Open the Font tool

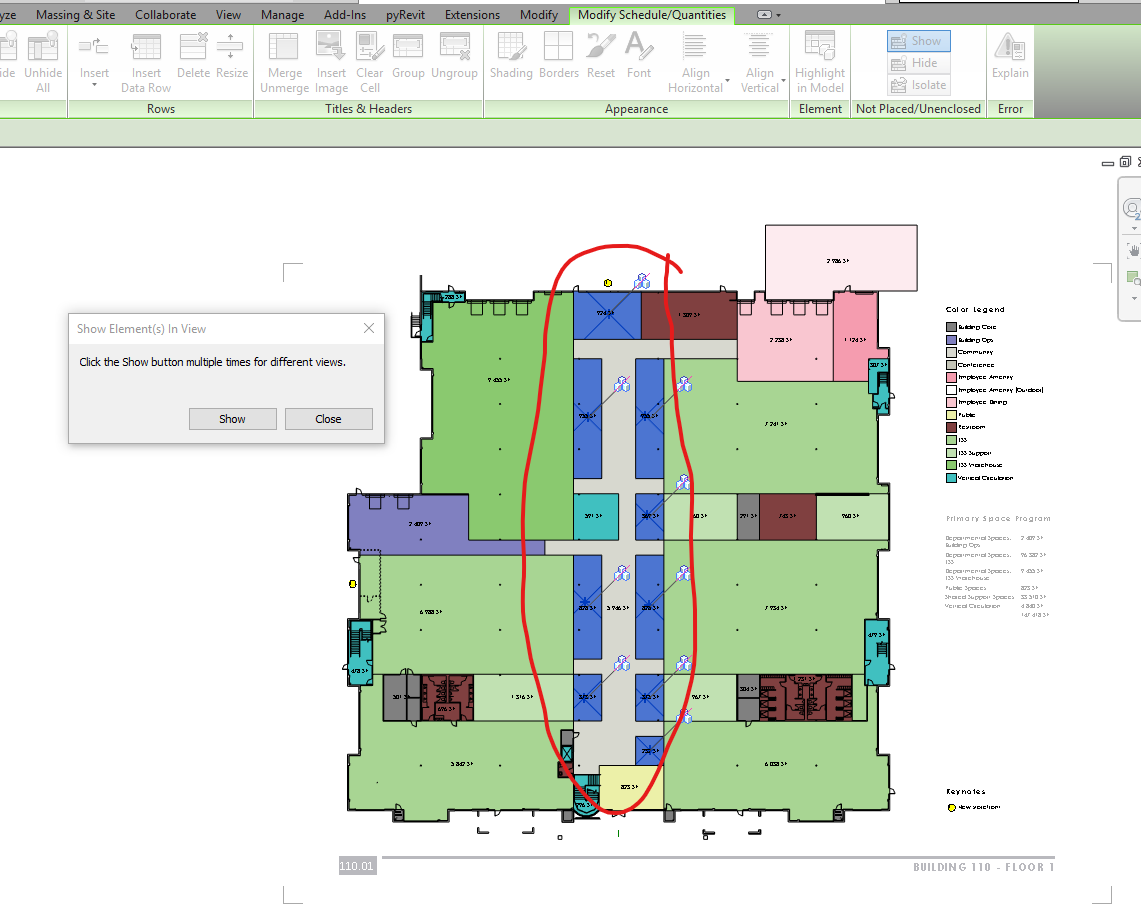point(639,47)
